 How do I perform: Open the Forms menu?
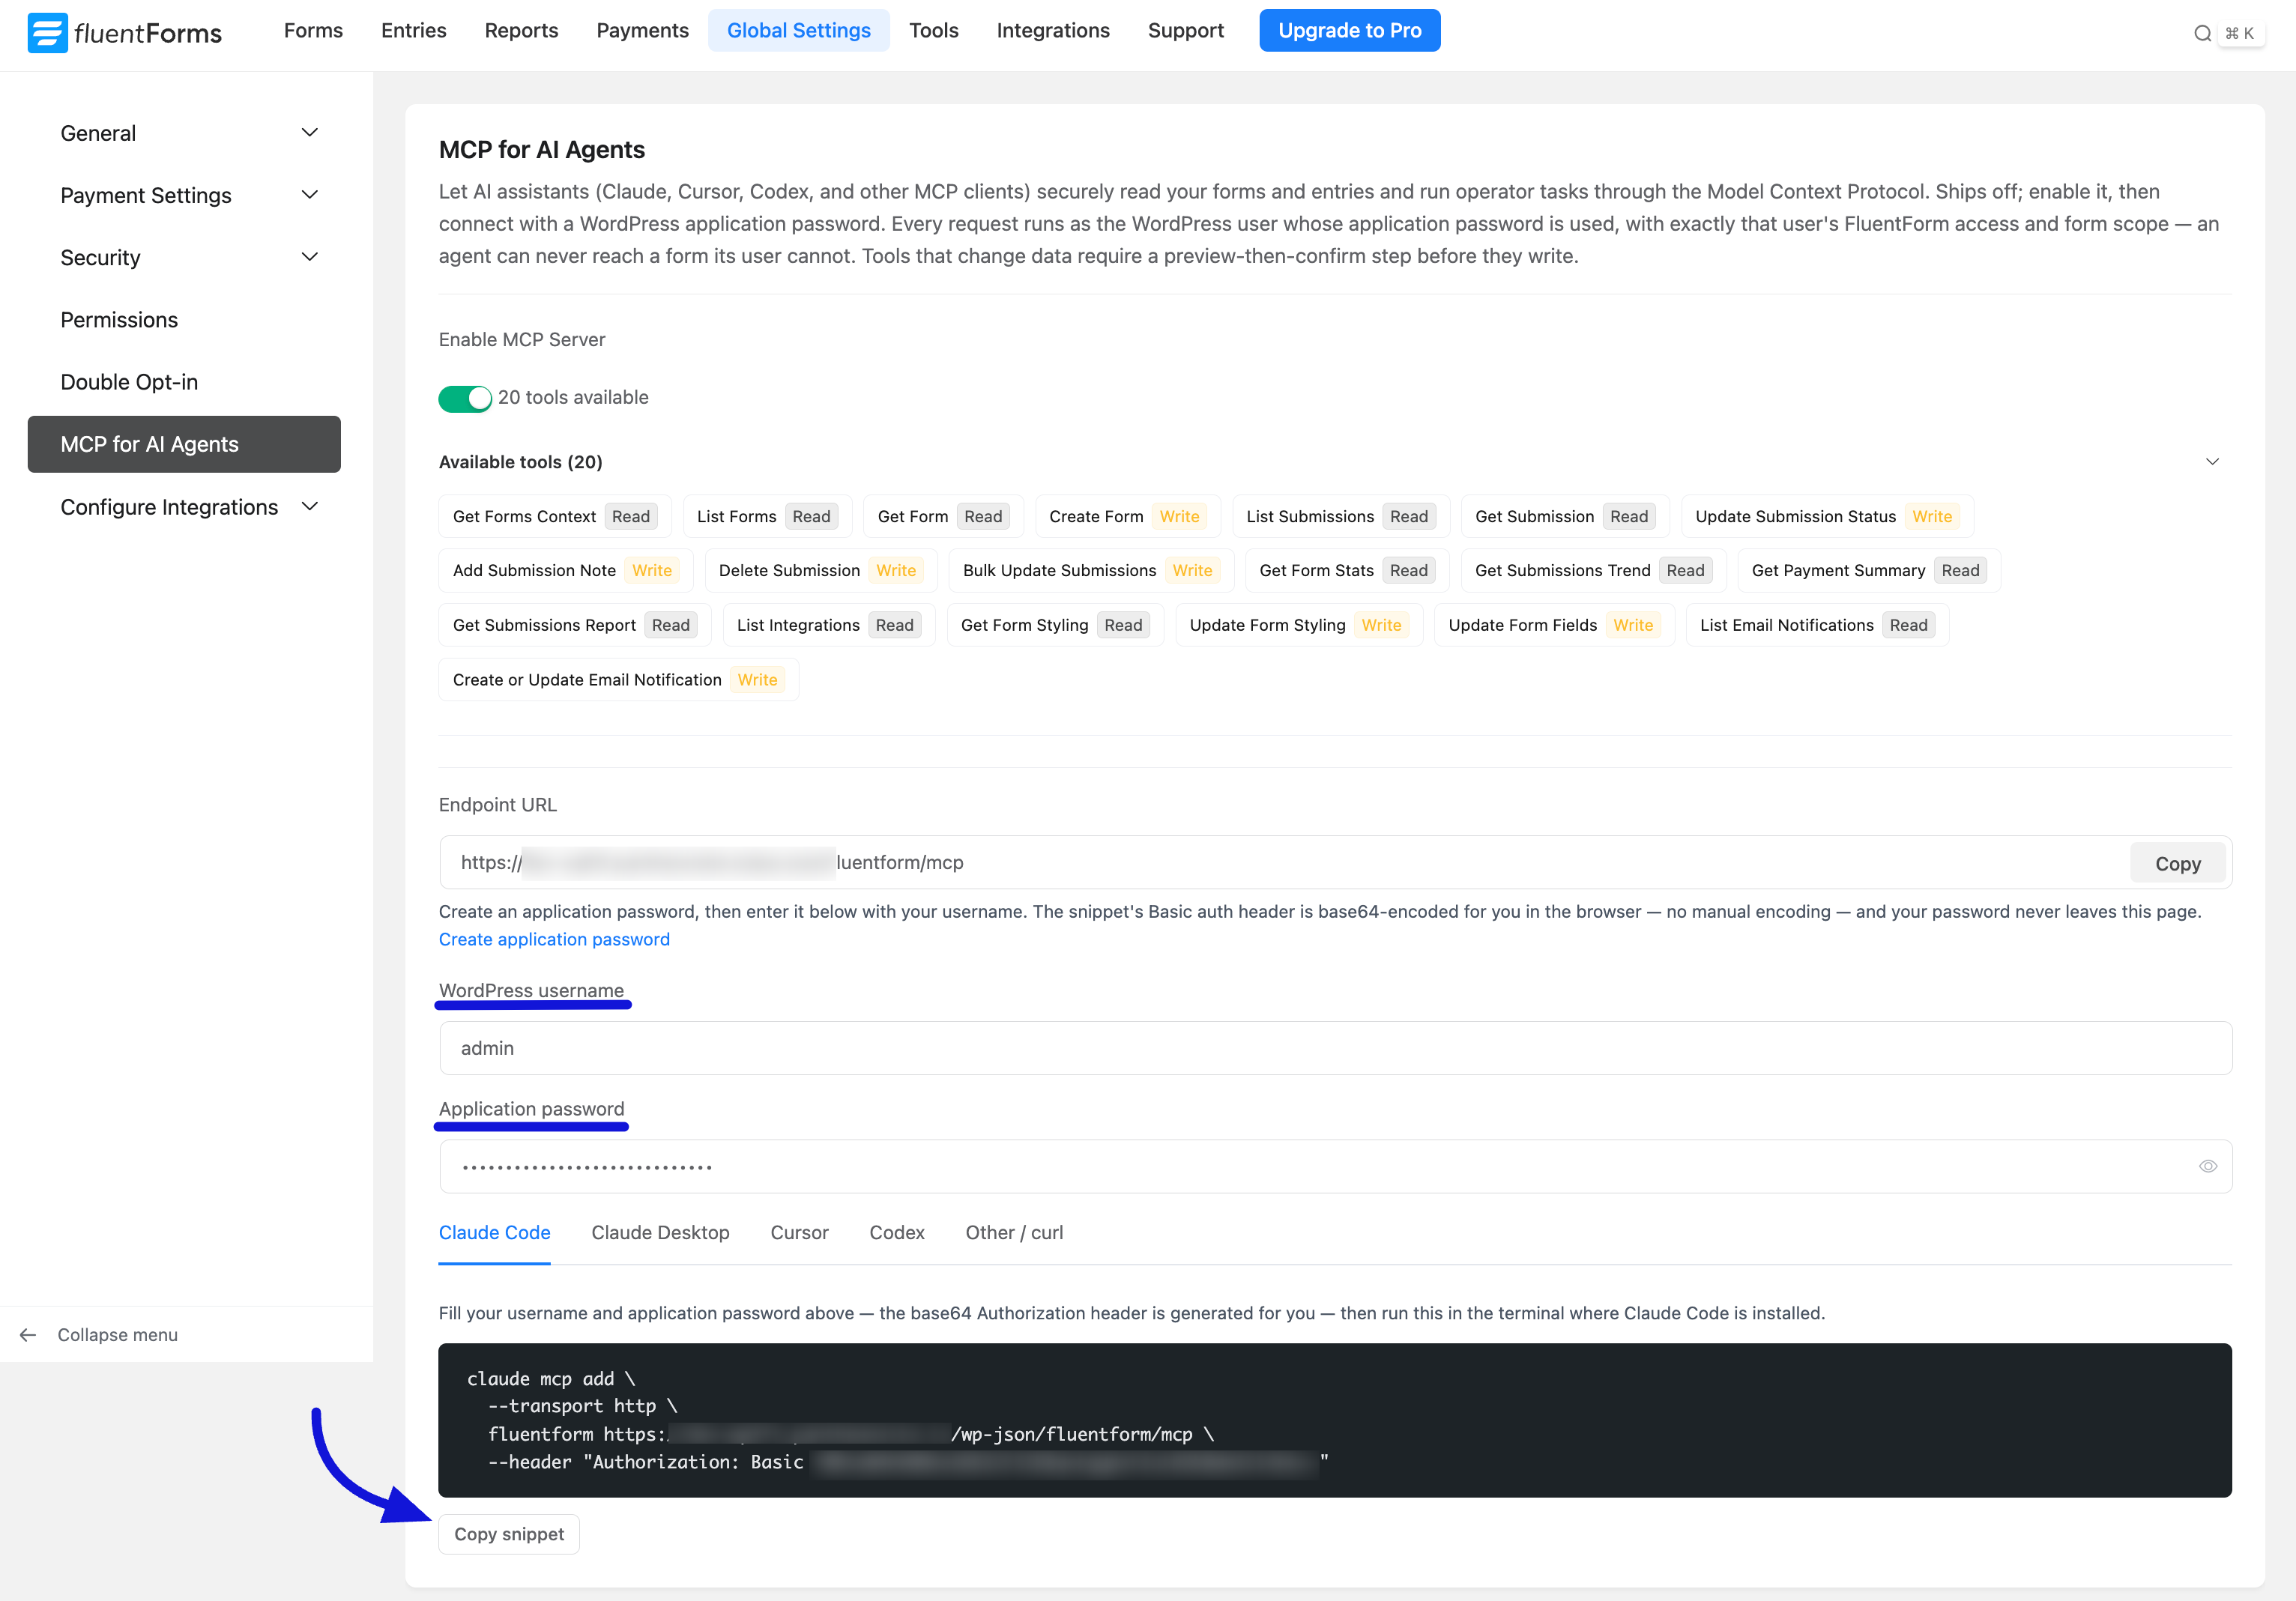313,31
